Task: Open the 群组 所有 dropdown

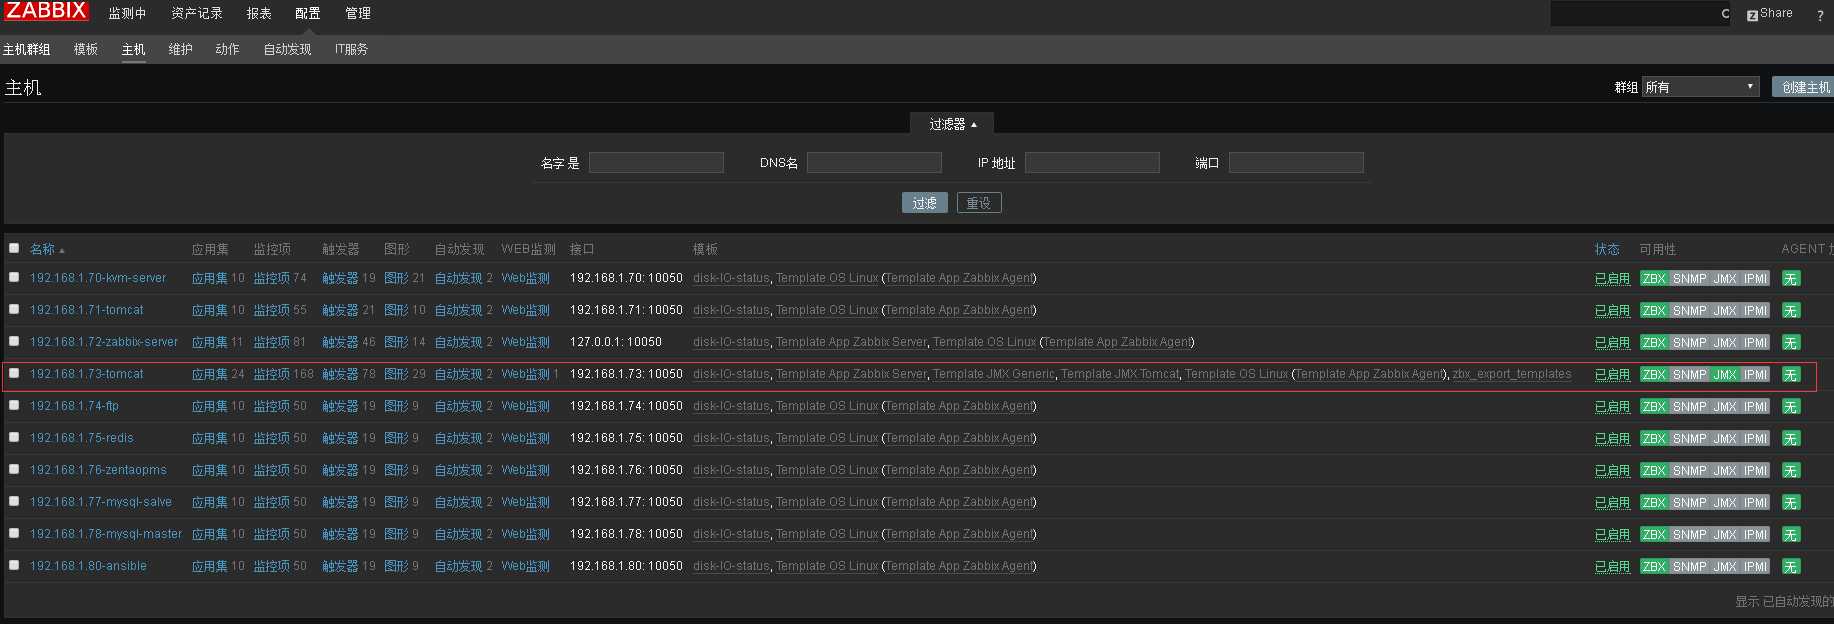Action: (1700, 87)
